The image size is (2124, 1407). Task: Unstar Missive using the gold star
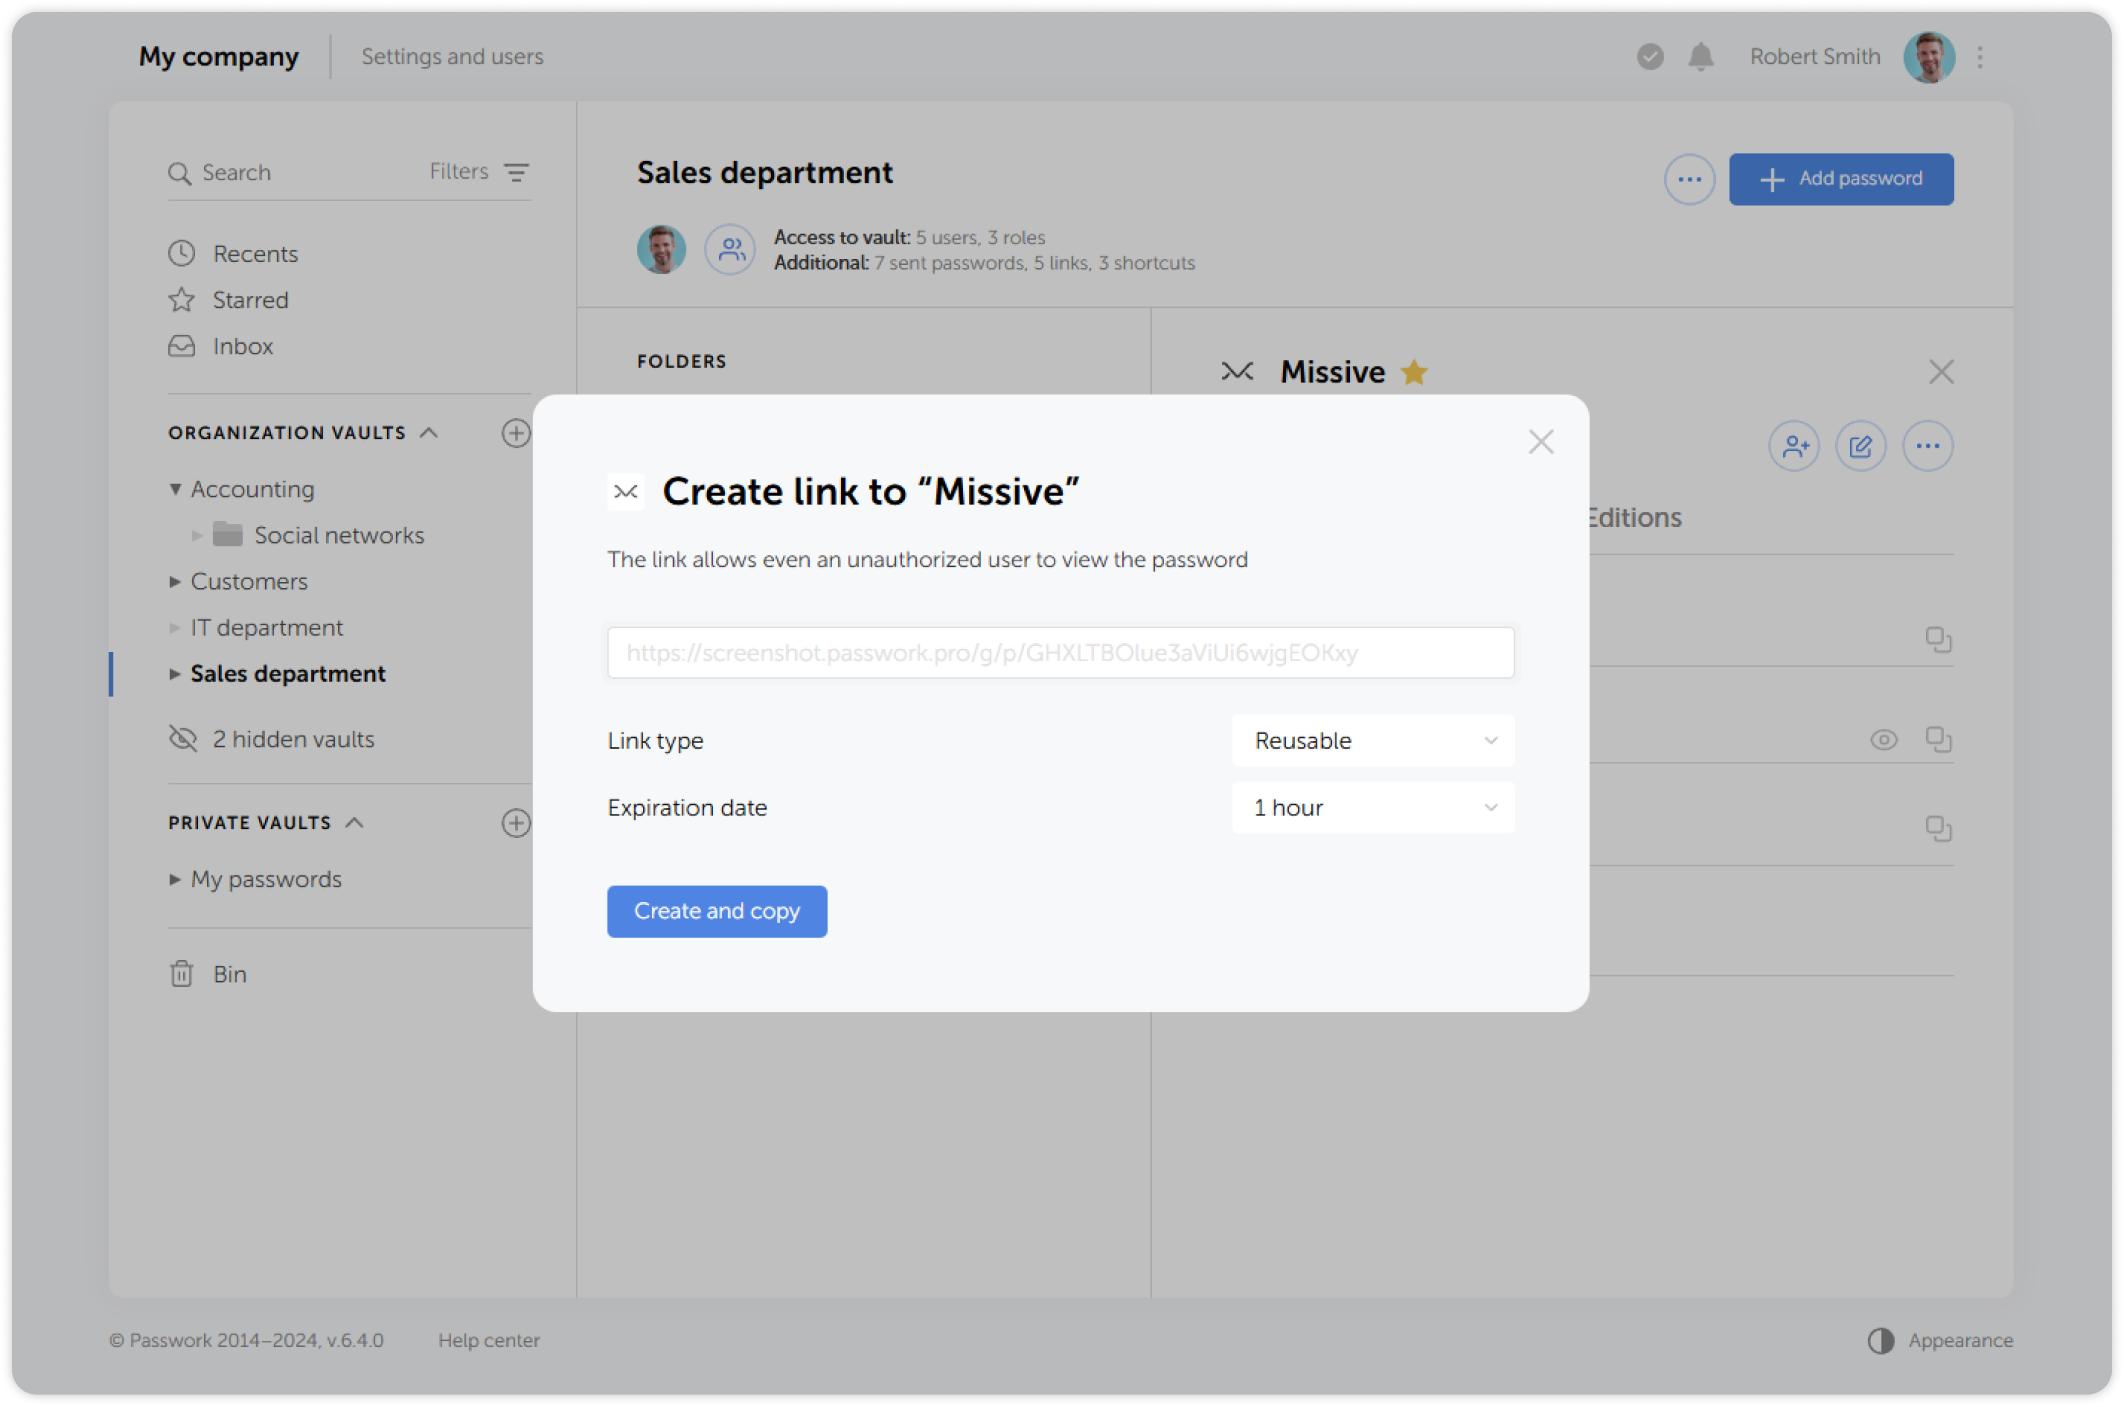coord(1414,373)
